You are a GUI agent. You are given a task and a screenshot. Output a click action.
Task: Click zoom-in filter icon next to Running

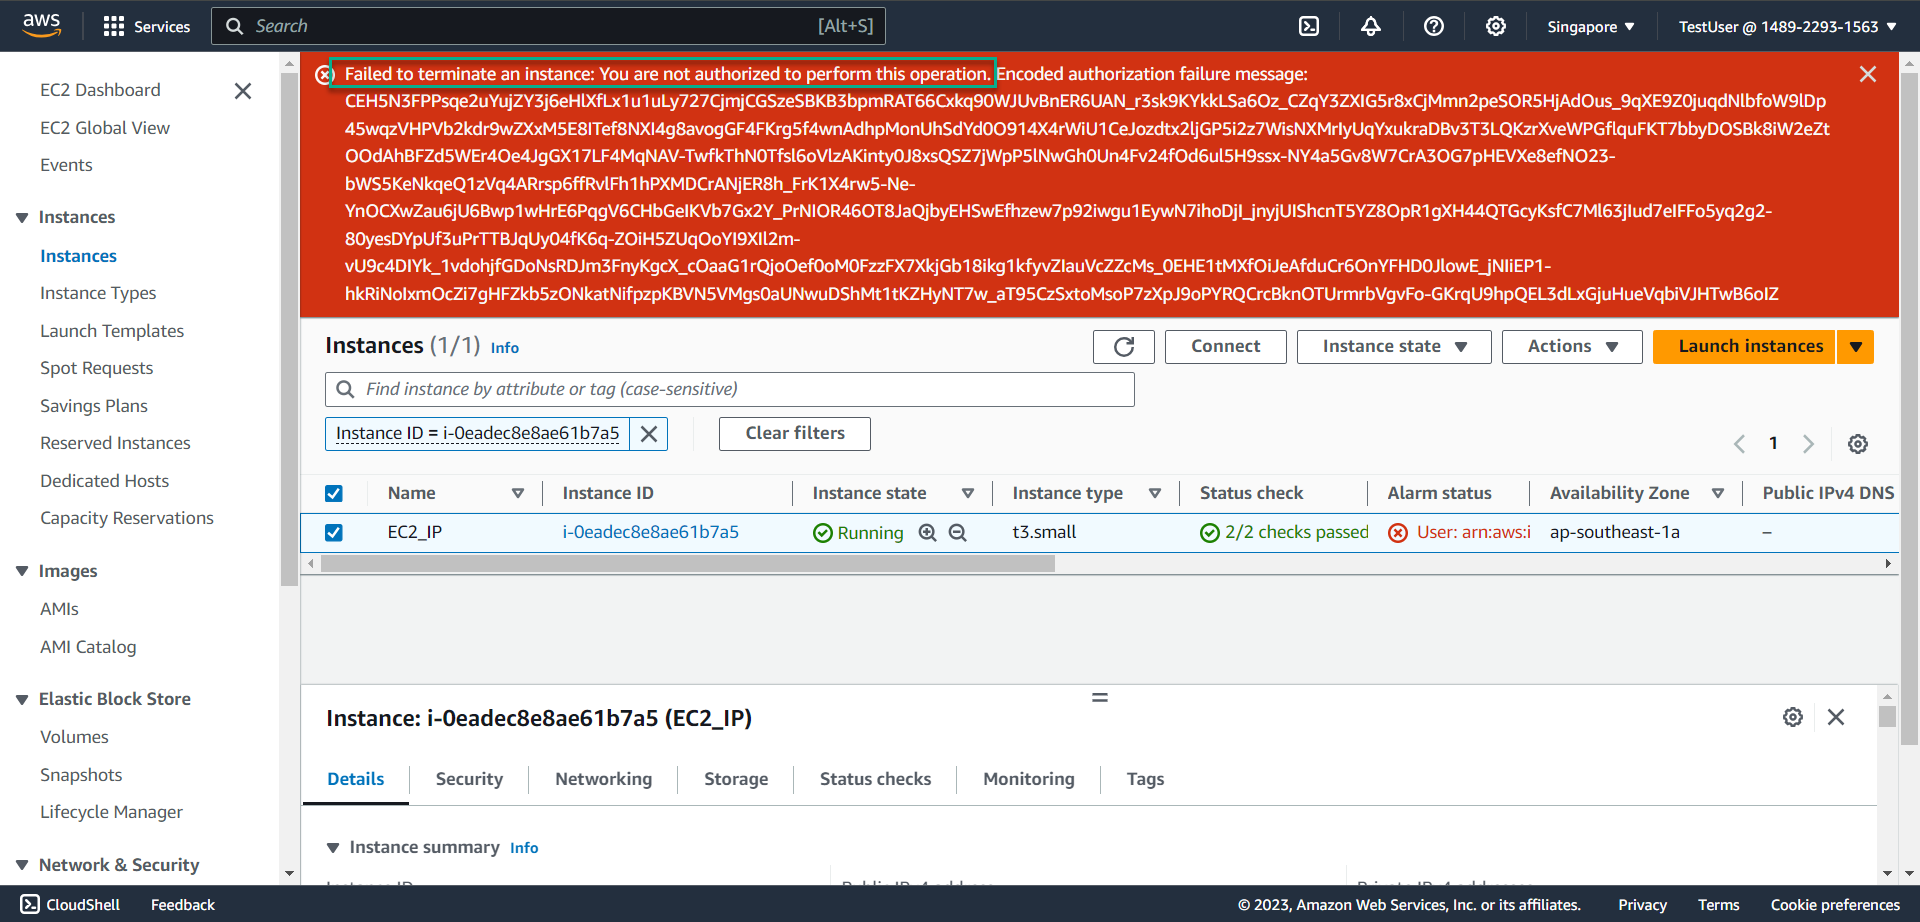tap(928, 533)
